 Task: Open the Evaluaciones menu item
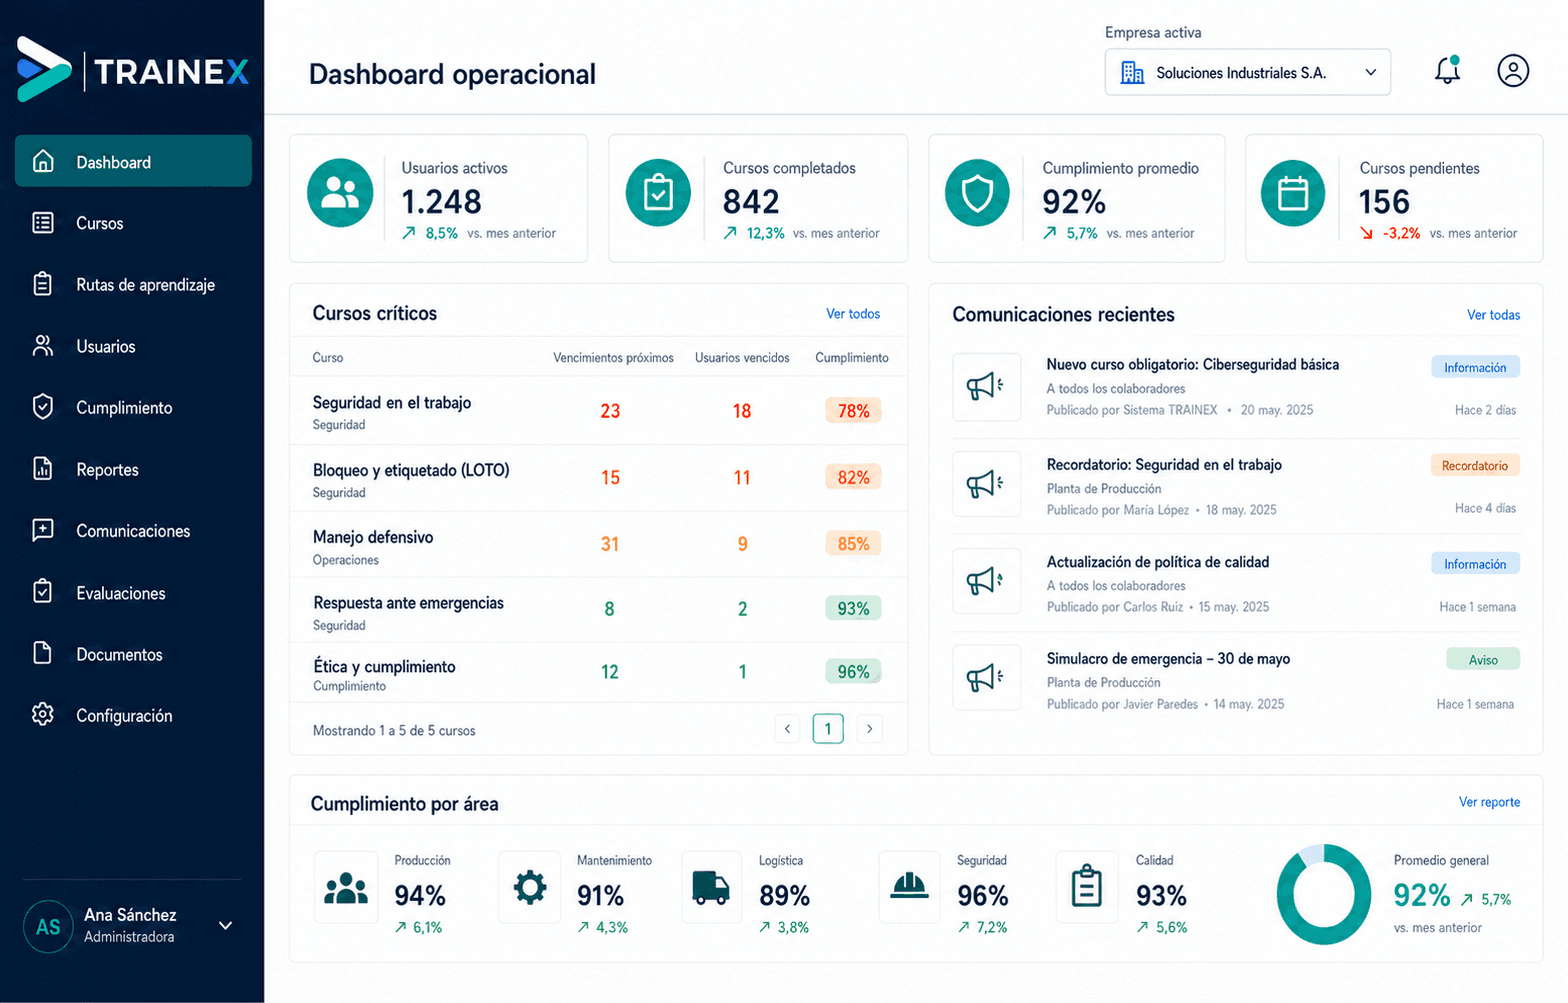tap(133, 592)
